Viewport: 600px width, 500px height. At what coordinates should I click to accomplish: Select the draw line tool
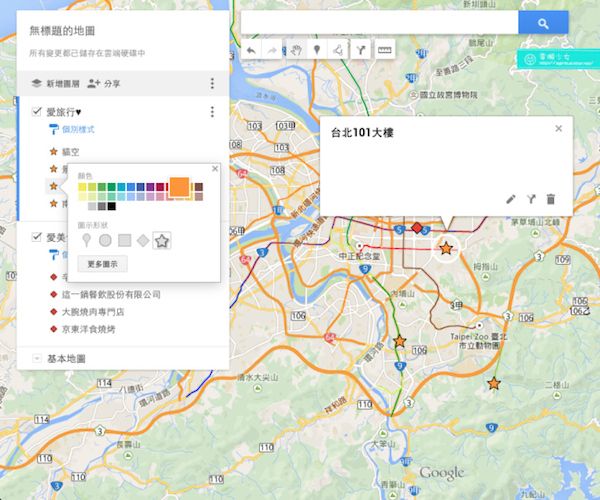point(338,50)
